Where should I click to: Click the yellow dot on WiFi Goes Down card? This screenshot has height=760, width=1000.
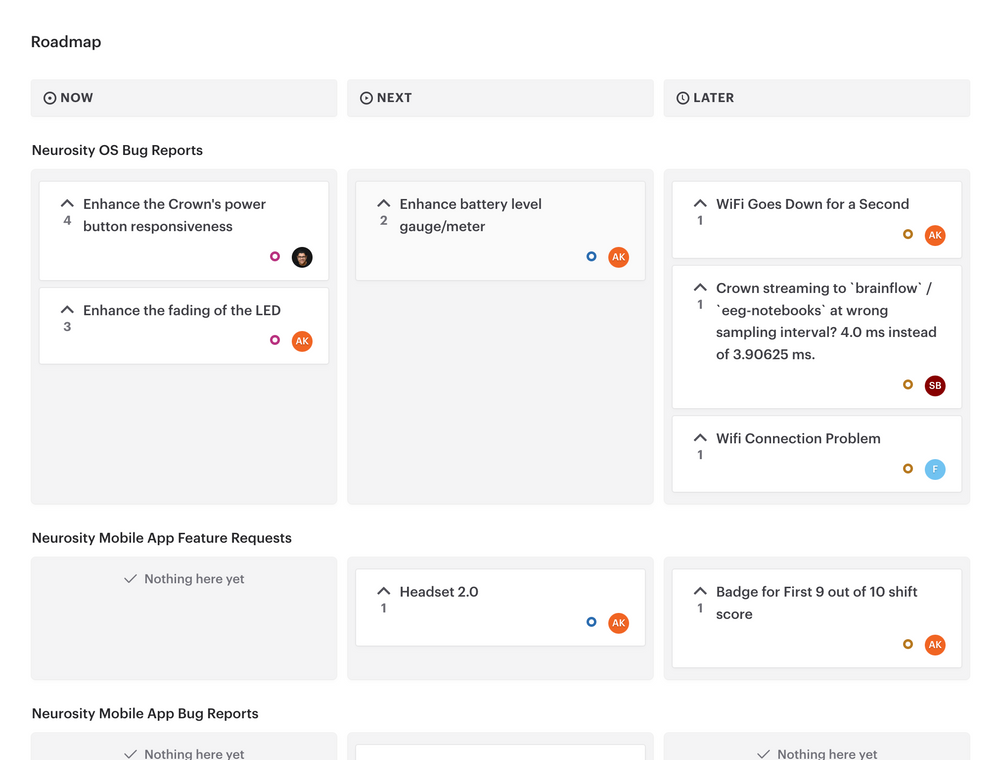click(x=907, y=235)
